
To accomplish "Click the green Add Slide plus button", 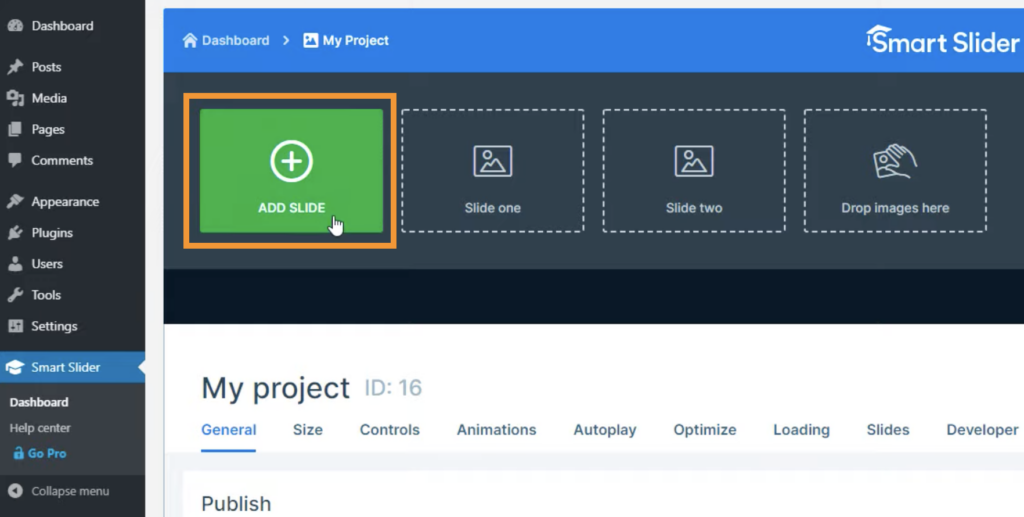I will pyautogui.click(x=291, y=162).
